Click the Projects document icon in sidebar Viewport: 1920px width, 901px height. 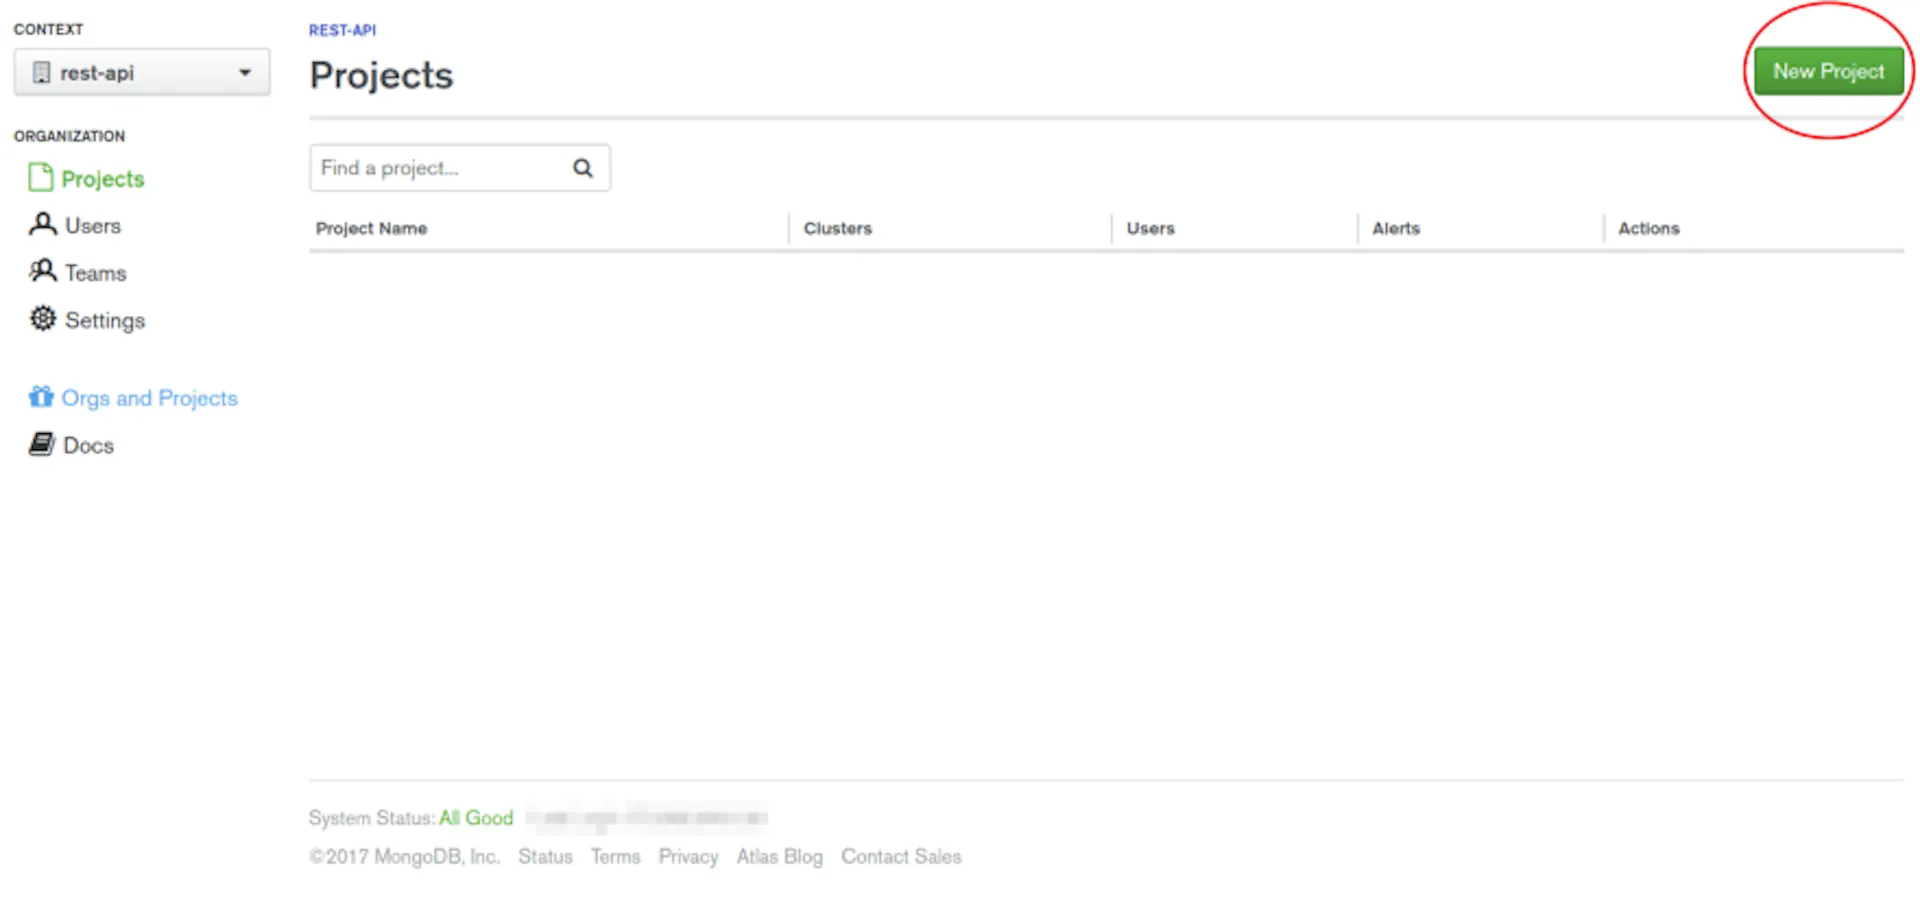pyautogui.click(x=40, y=177)
